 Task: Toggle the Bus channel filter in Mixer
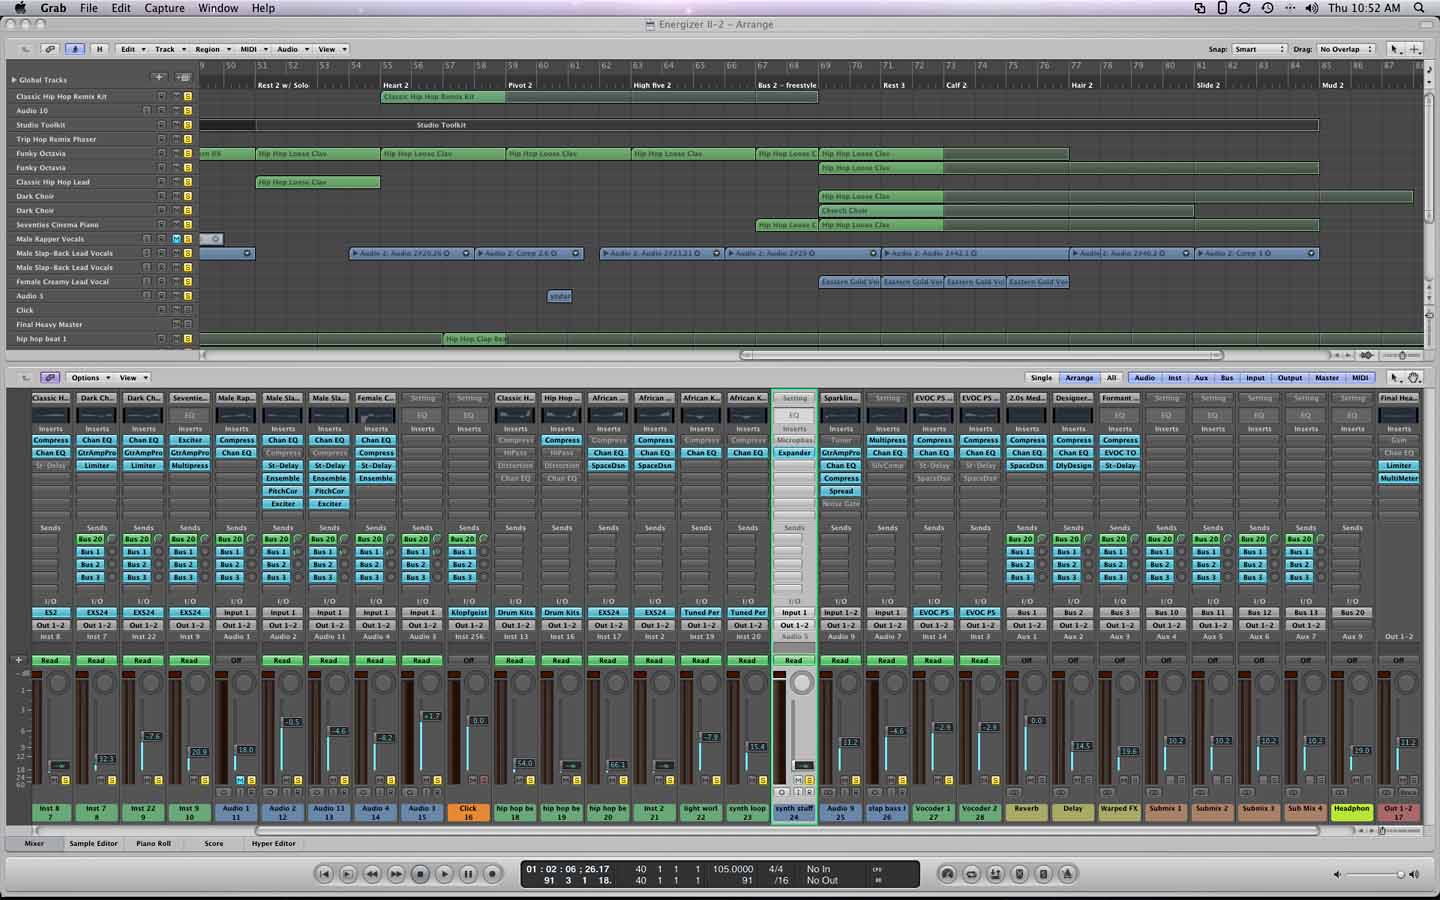coord(1227,378)
